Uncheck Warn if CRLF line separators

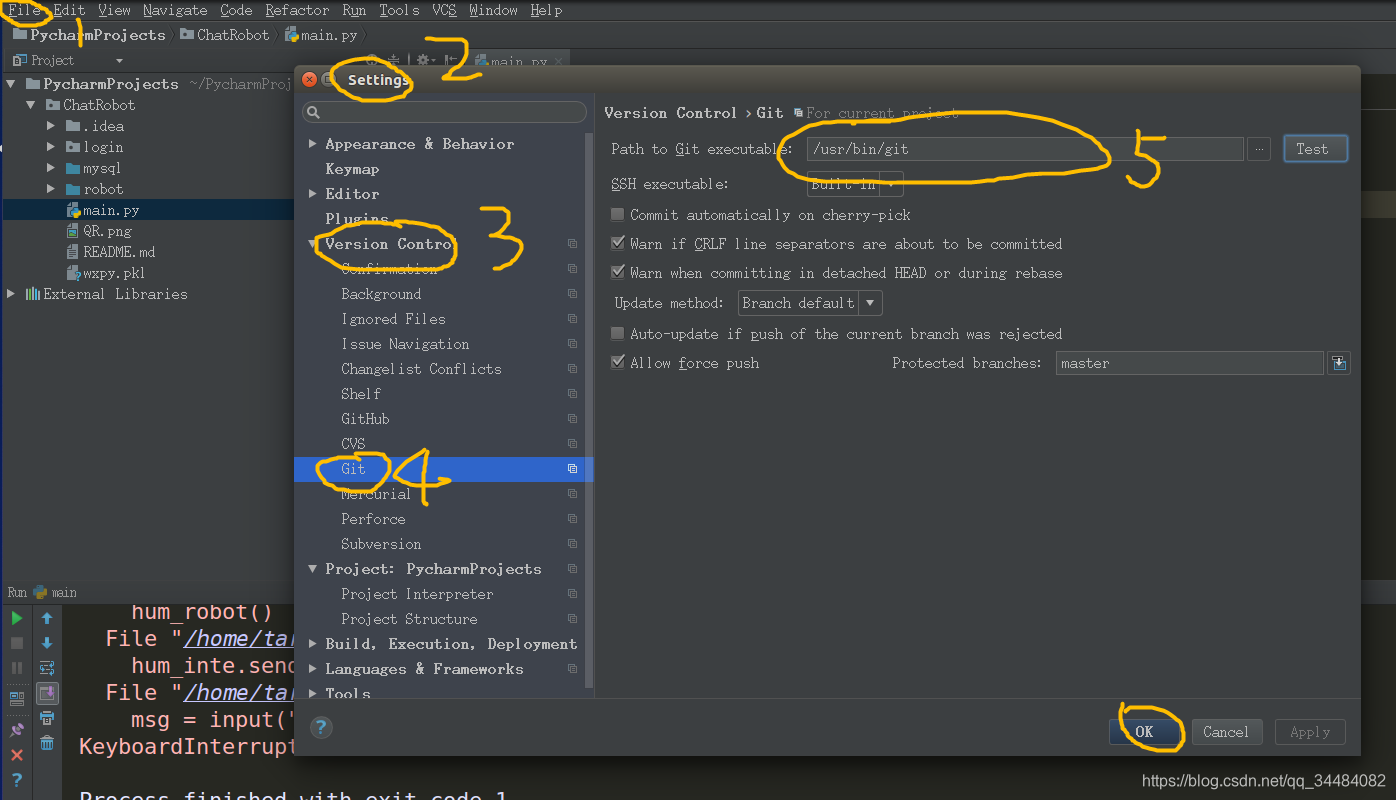click(618, 244)
